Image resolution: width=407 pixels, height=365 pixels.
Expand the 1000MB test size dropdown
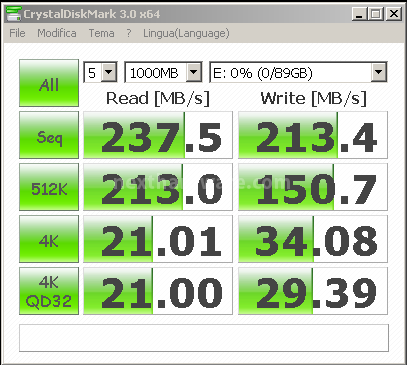click(194, 72)
